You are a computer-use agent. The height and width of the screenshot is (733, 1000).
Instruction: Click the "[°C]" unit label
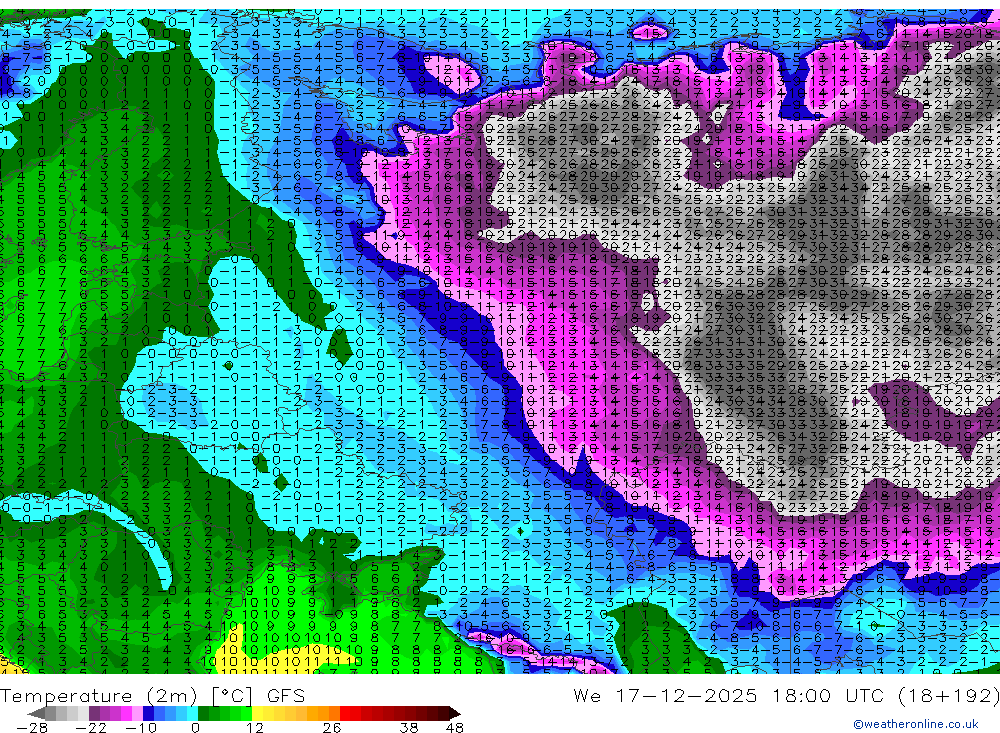232,696
